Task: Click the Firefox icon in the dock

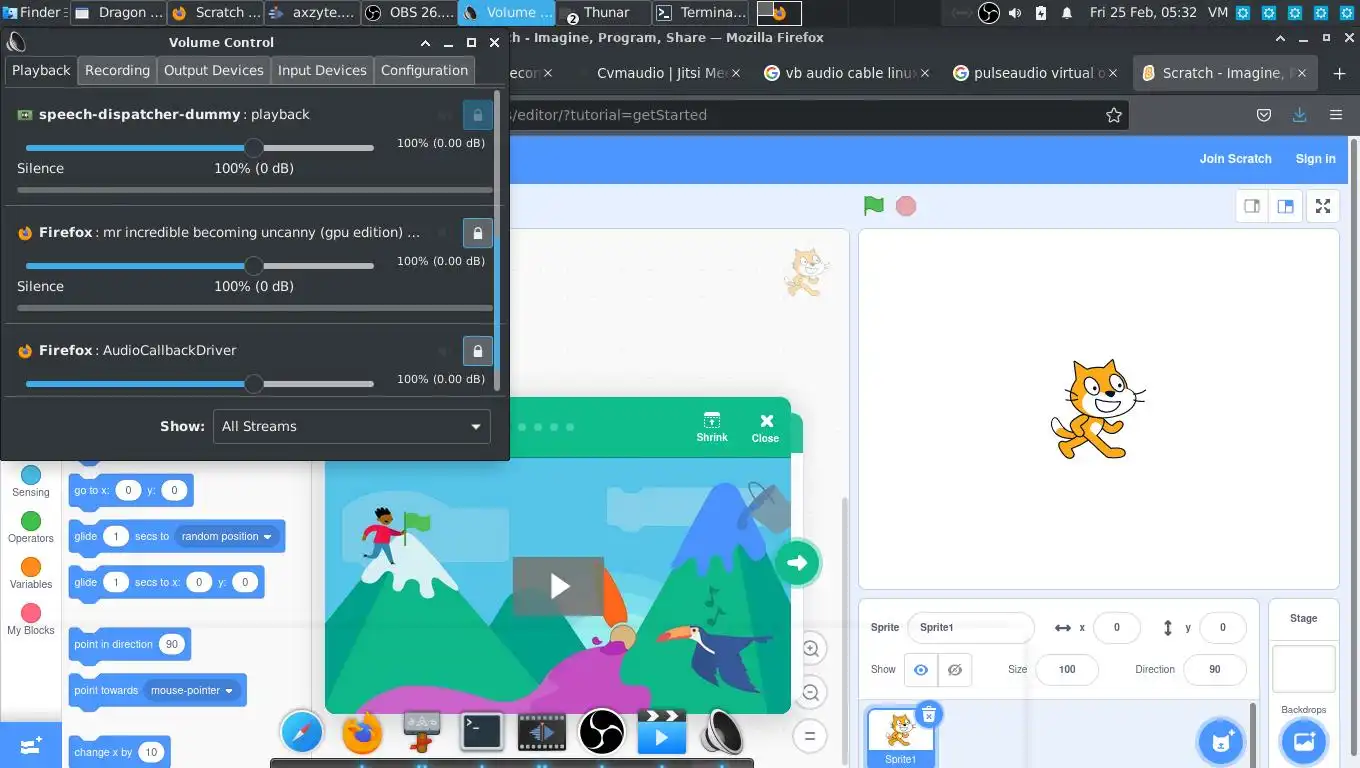Action: pyautogui.click(x=362, y=733)
